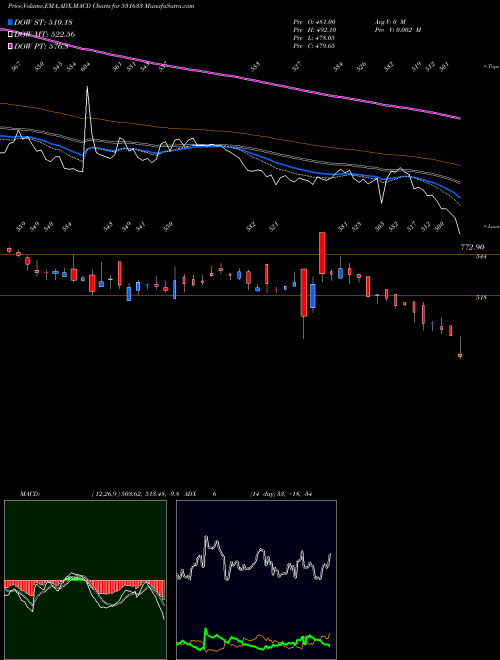Image resolution: width=500 pixels, height=660 pixels.
Task: Click the 518 support level label
Action: [x=481, y=298]
